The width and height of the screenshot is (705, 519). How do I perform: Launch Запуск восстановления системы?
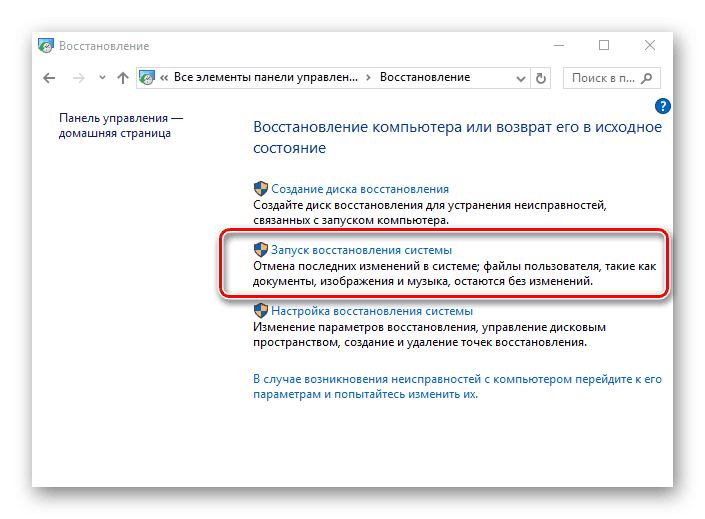coord(361,249)
